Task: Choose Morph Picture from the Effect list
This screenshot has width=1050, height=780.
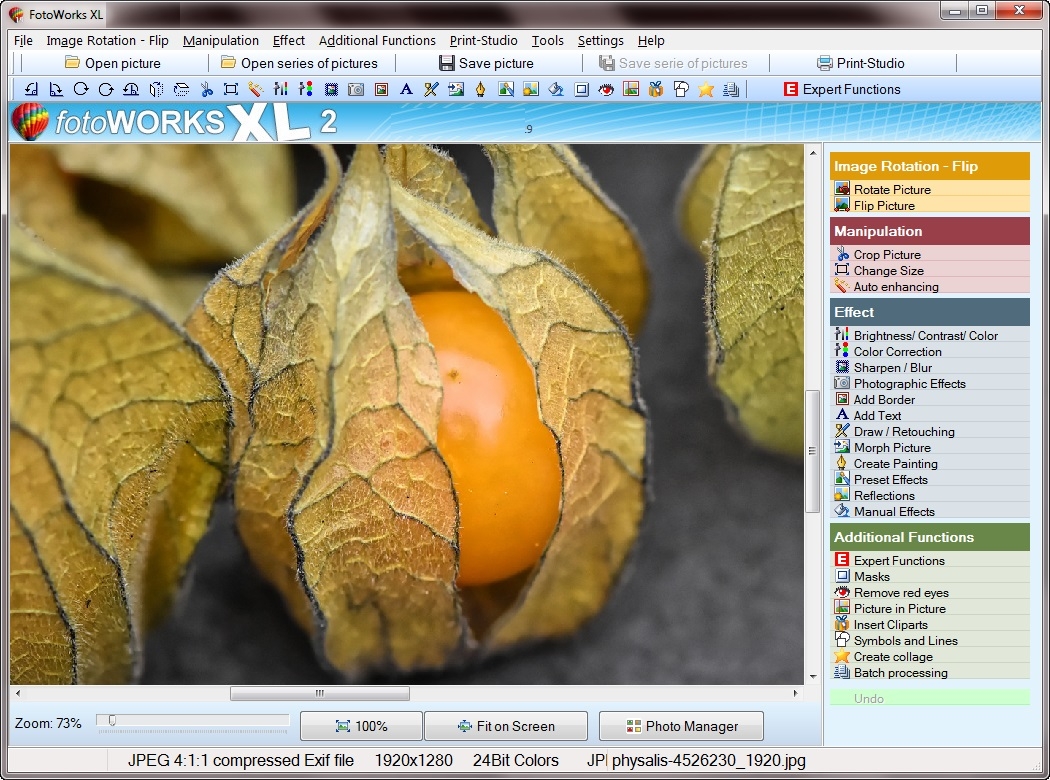Action: [891, 447]
